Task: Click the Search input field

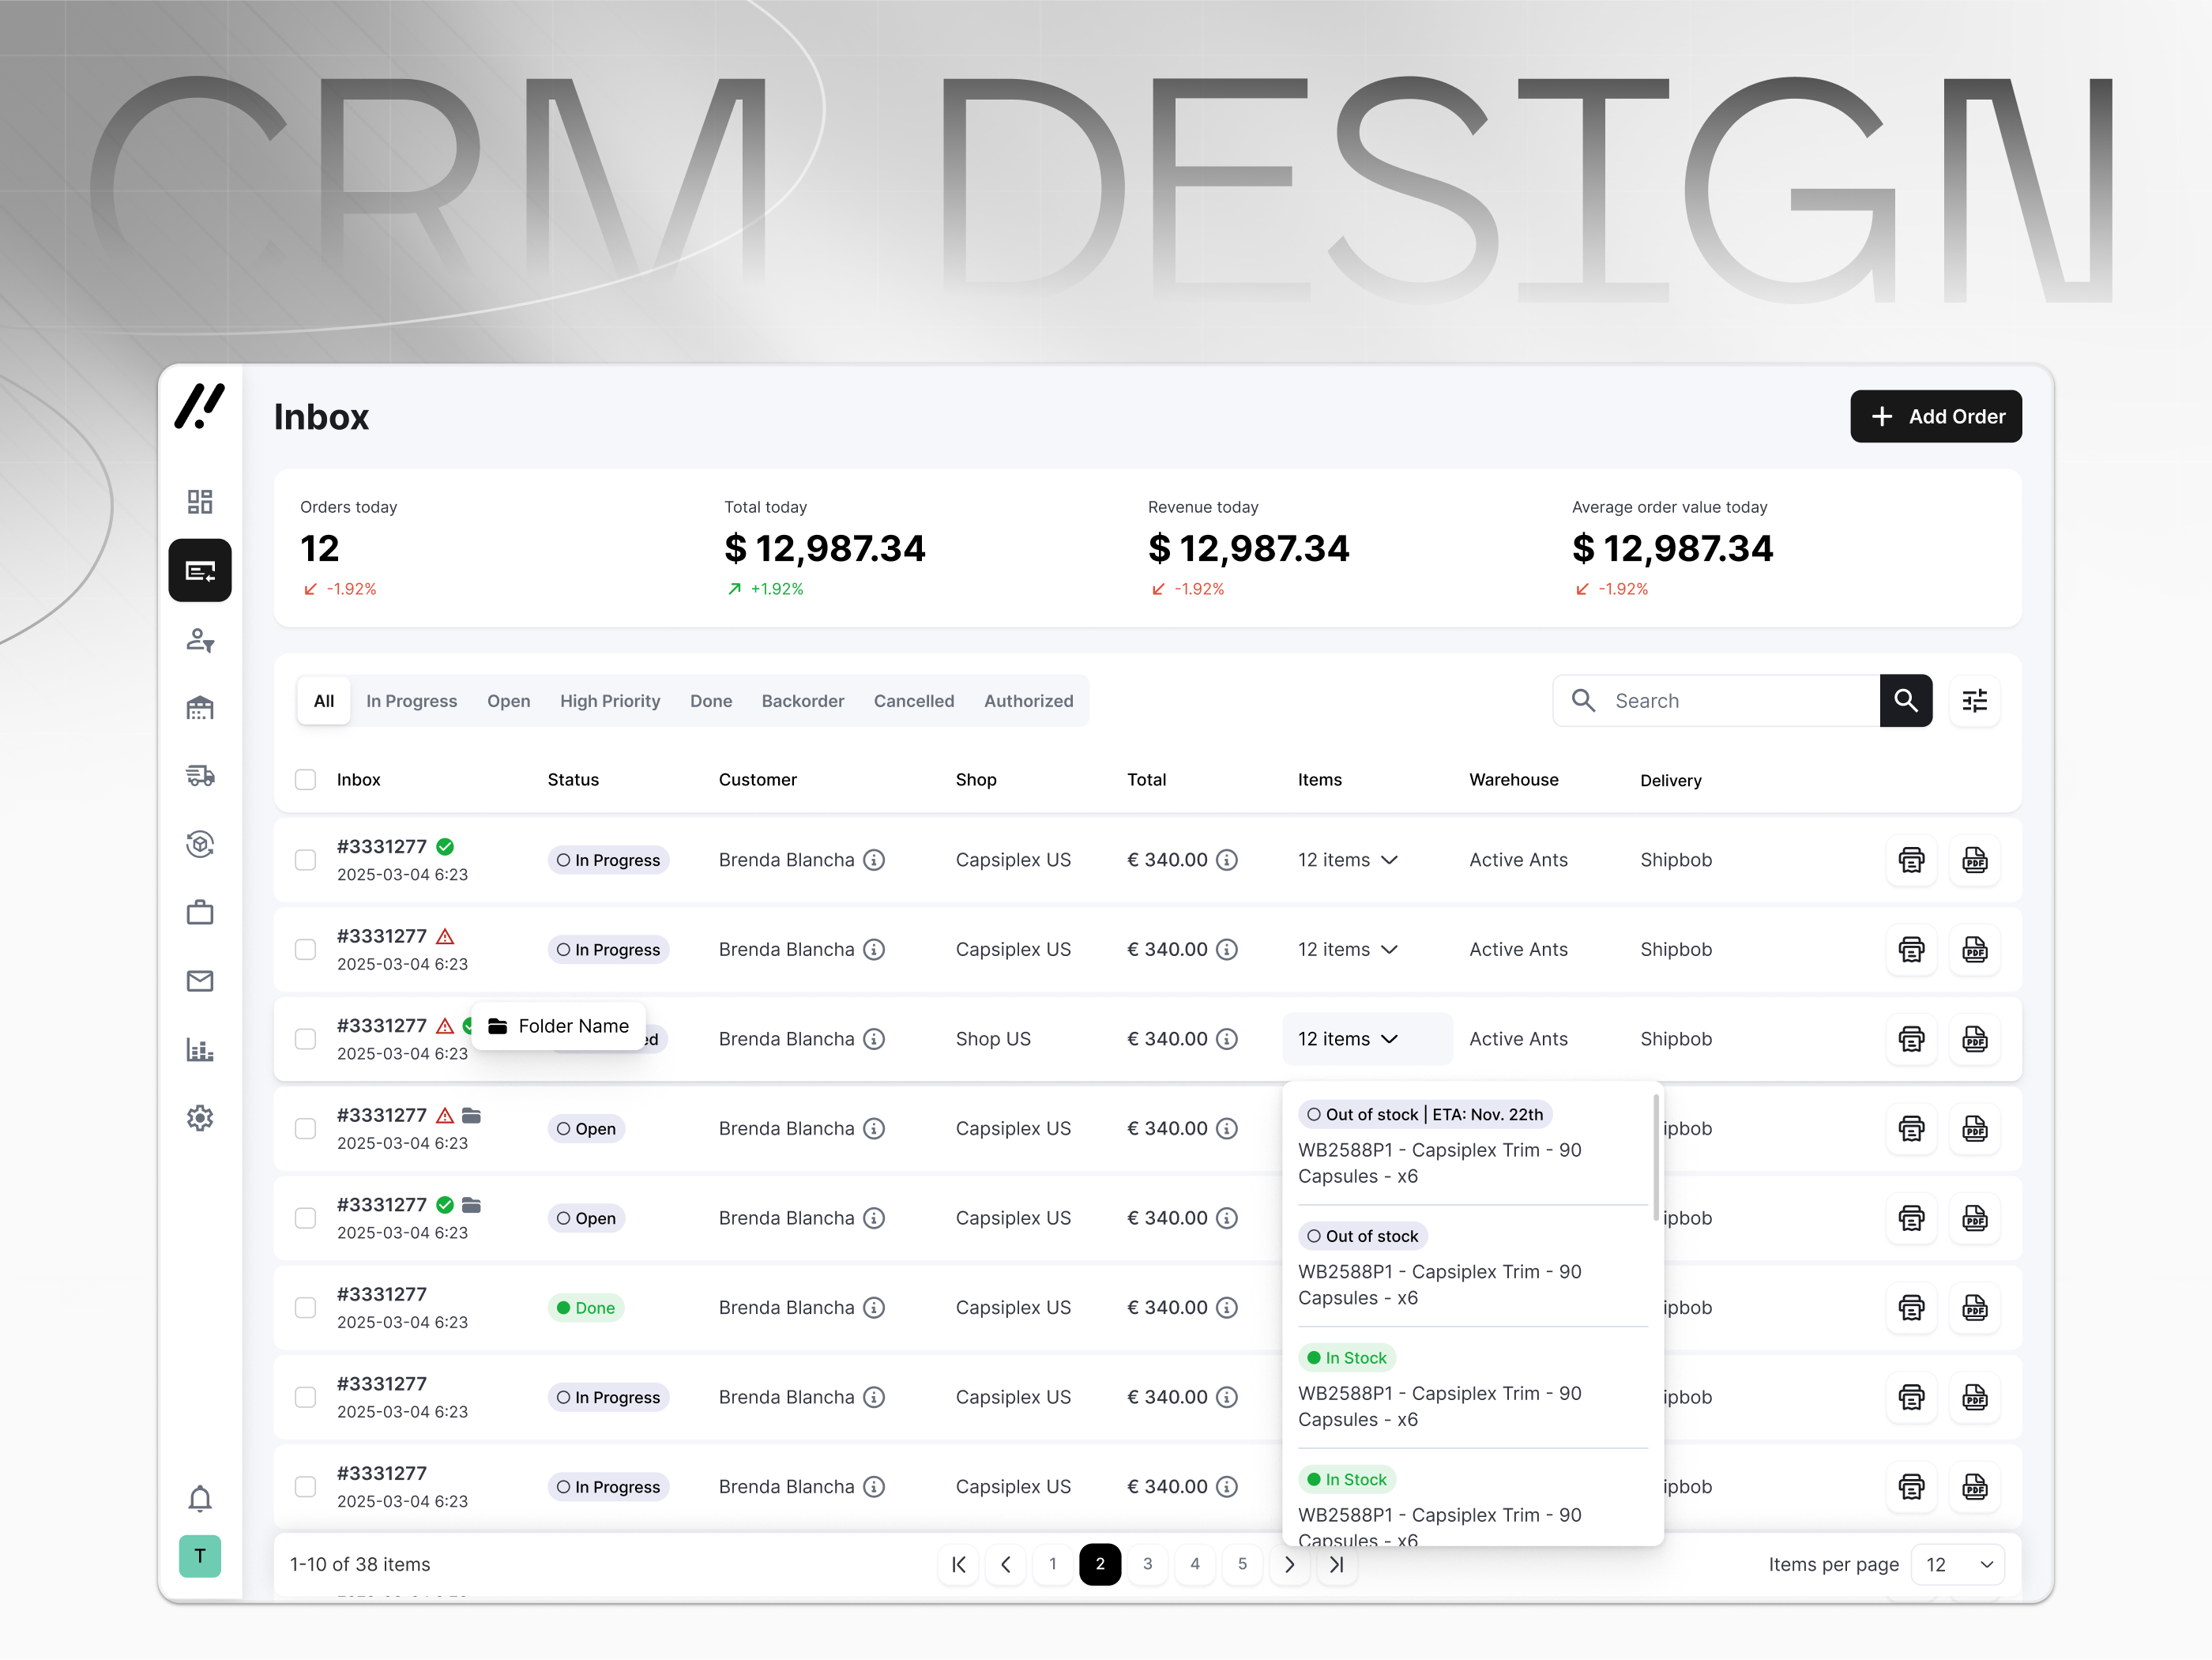Action: point(1718,701)
